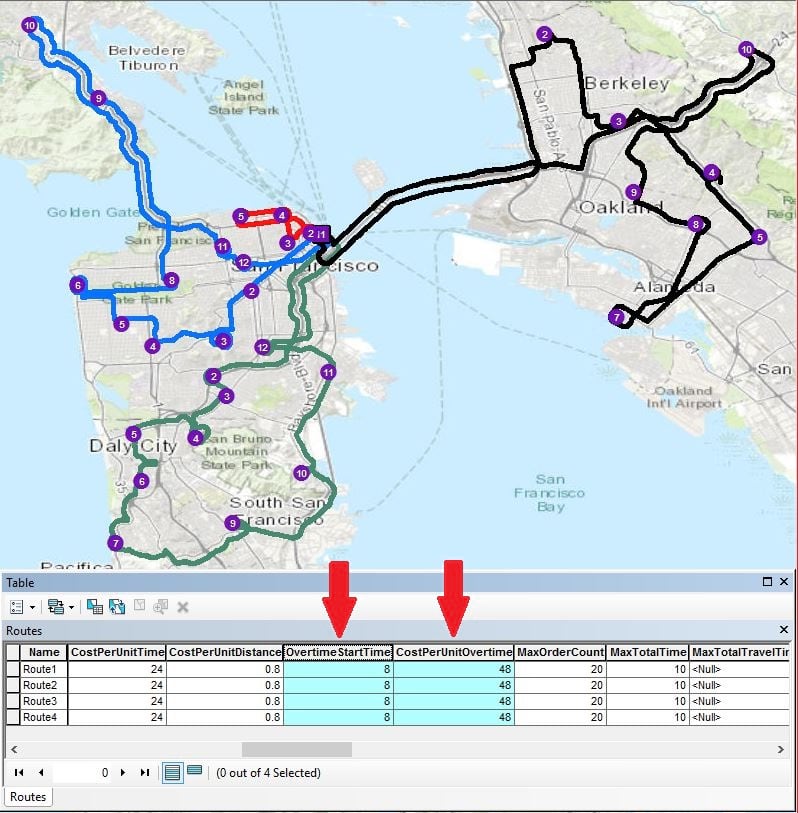Screen dimensions: 798x813
Task: Select the Routes tab at bottom
Action: (x=28, y=796)
